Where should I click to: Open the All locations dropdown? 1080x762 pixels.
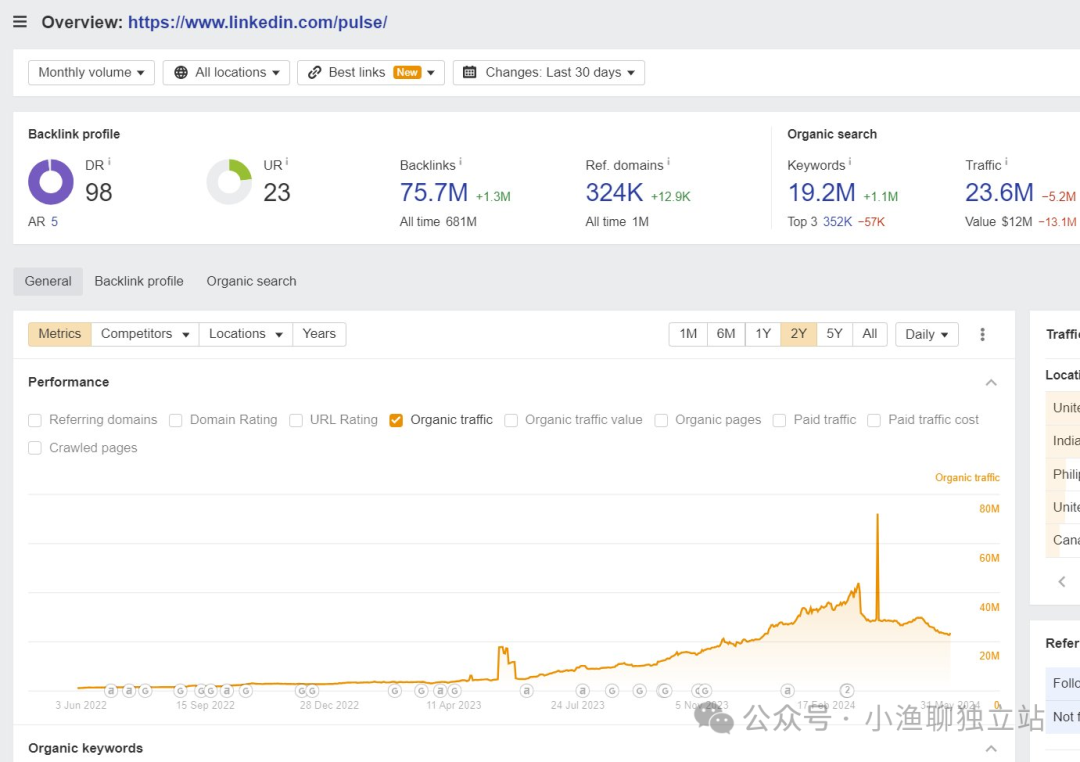click(x=227, y=72)
